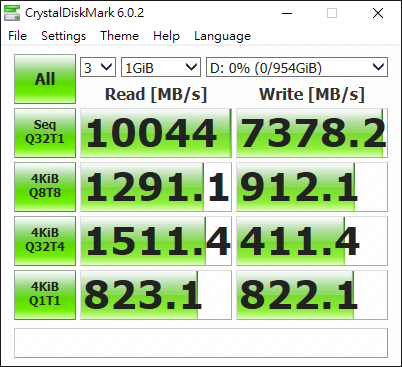The image size is (402, 367).
Task: Expand the test count dropdown showing 3
Action: 98,67
